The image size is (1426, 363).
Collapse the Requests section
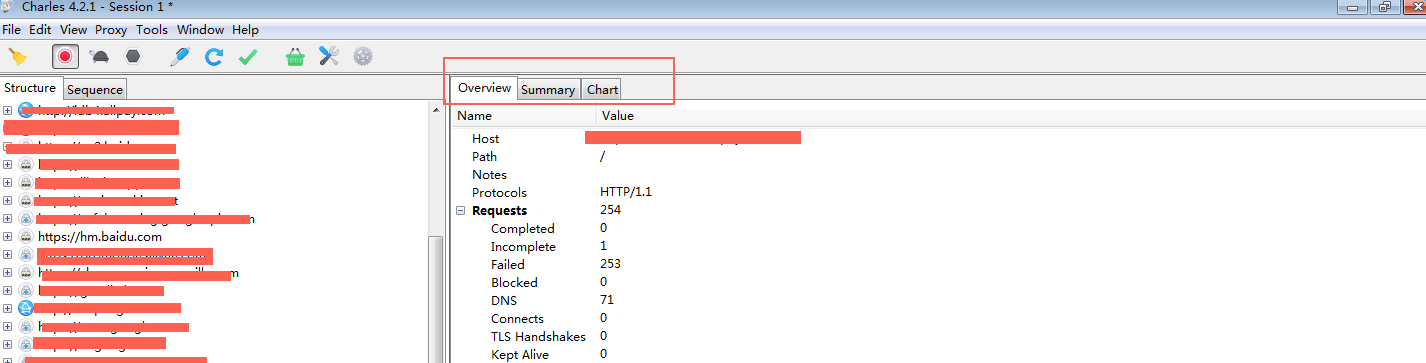[x=461, y=211]
